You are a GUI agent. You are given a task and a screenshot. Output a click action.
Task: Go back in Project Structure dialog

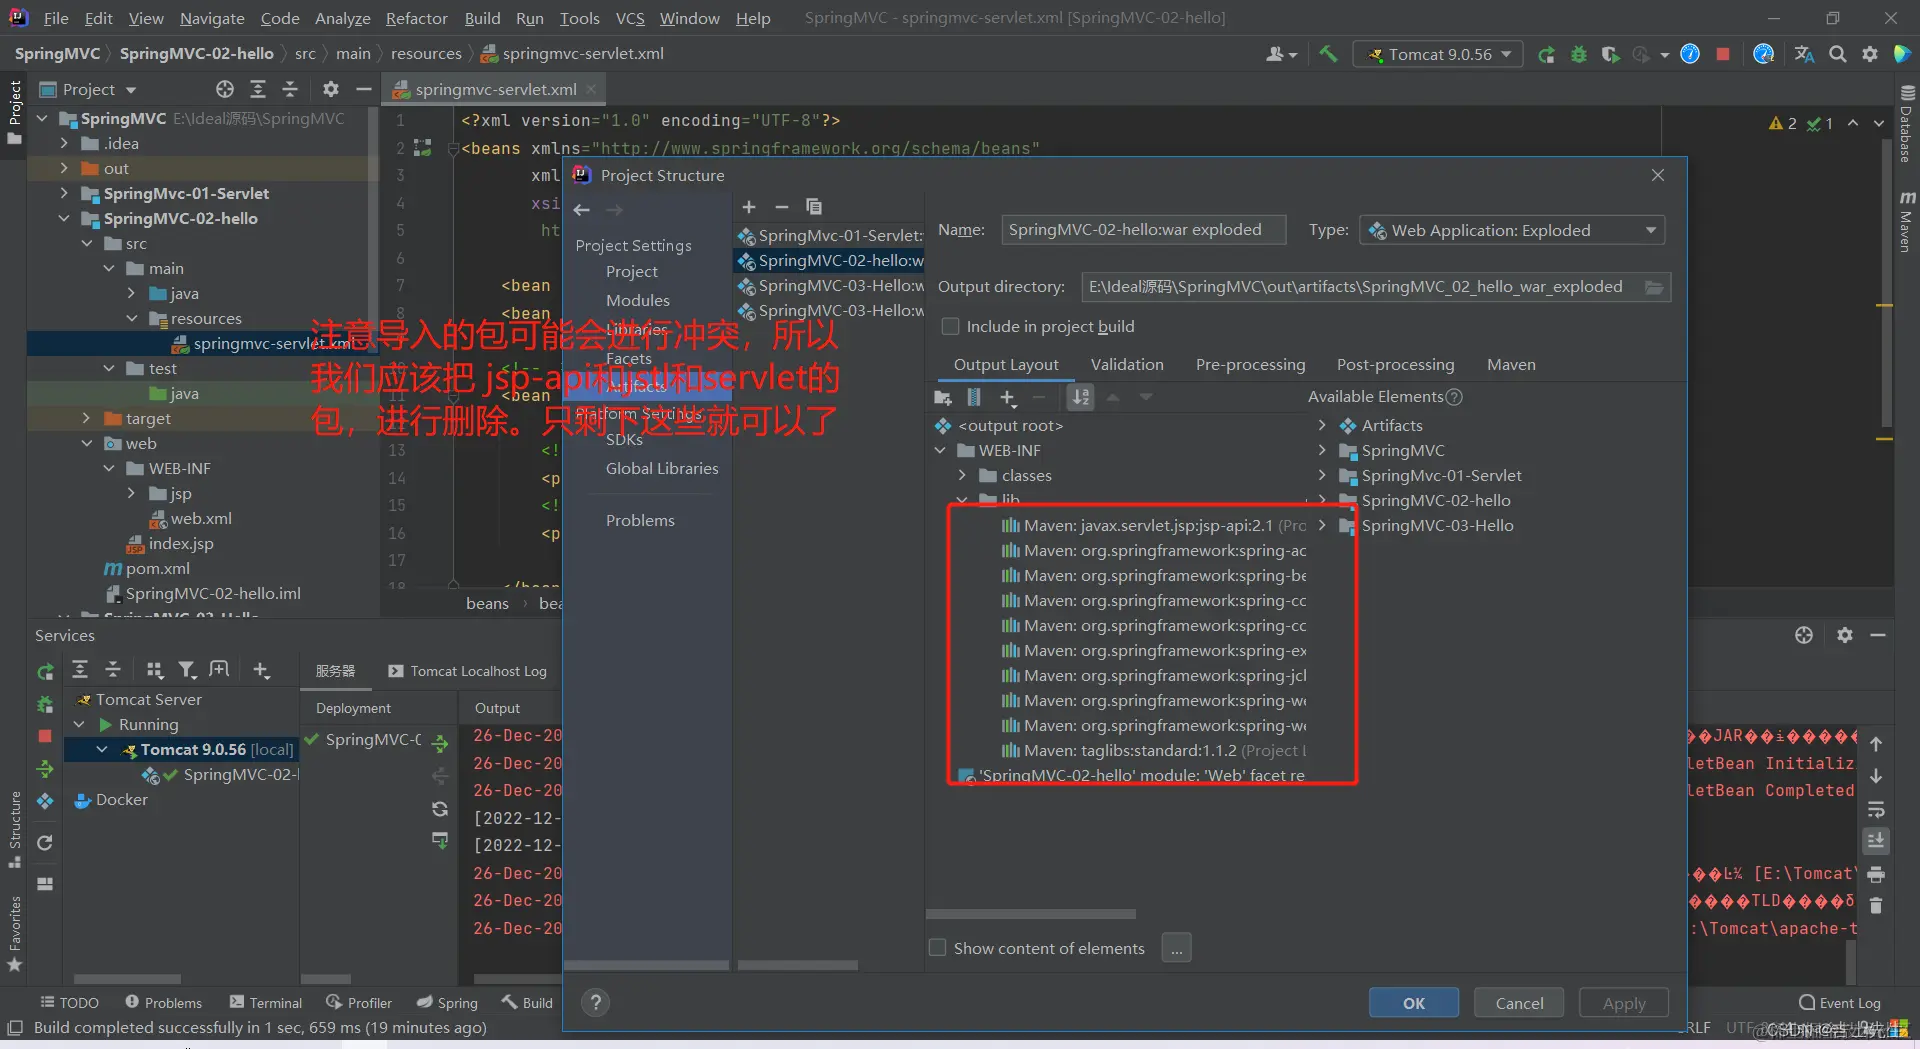point(582,210)
